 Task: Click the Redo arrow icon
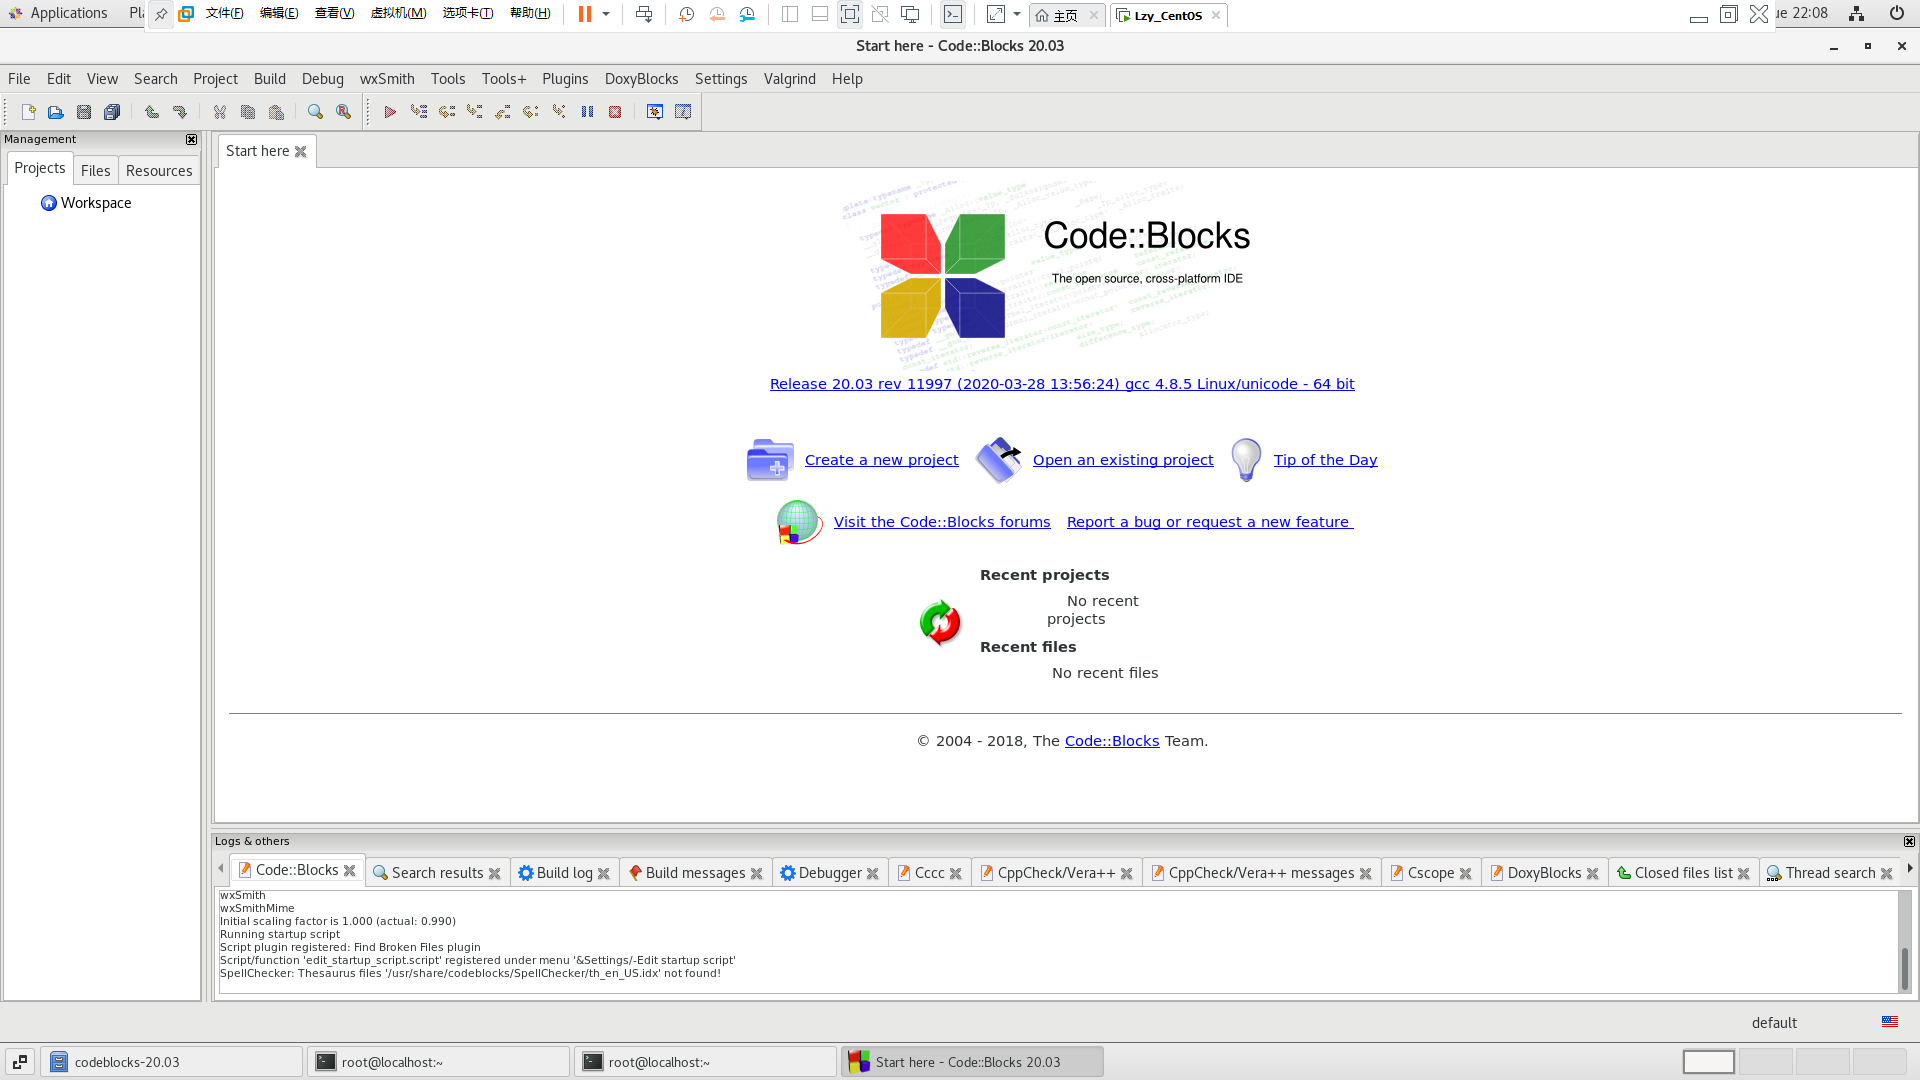click(x=180, y=112)
